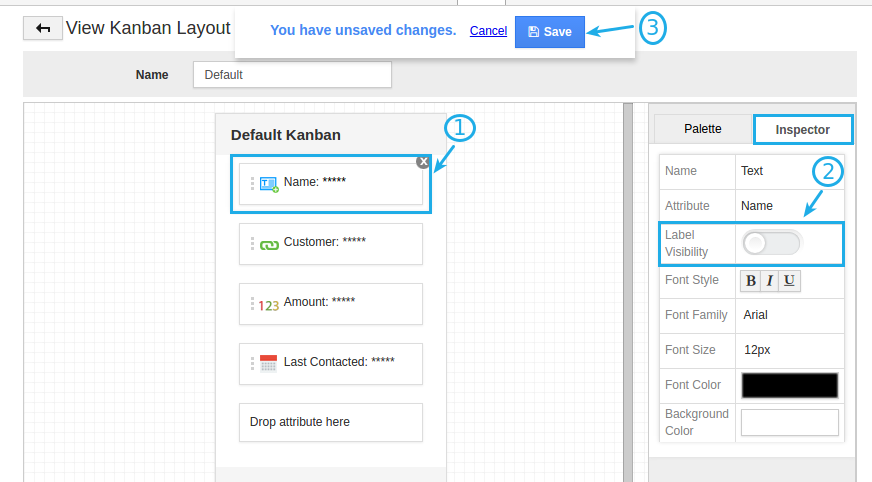
Task: Click the Amount 123 number icon
Action: (x=269, y=304)
